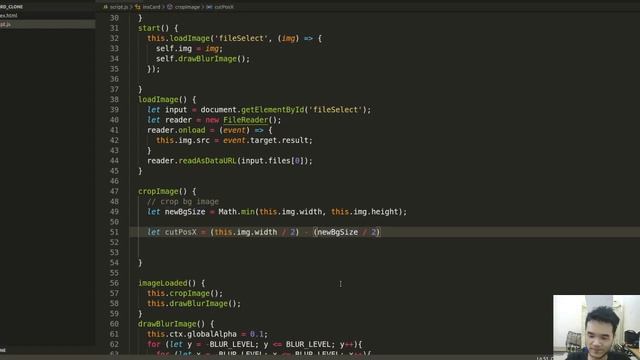Click 'start()' method name on line 31
The width and height of the screenshot is (640, 360).
tap(153, 28)
